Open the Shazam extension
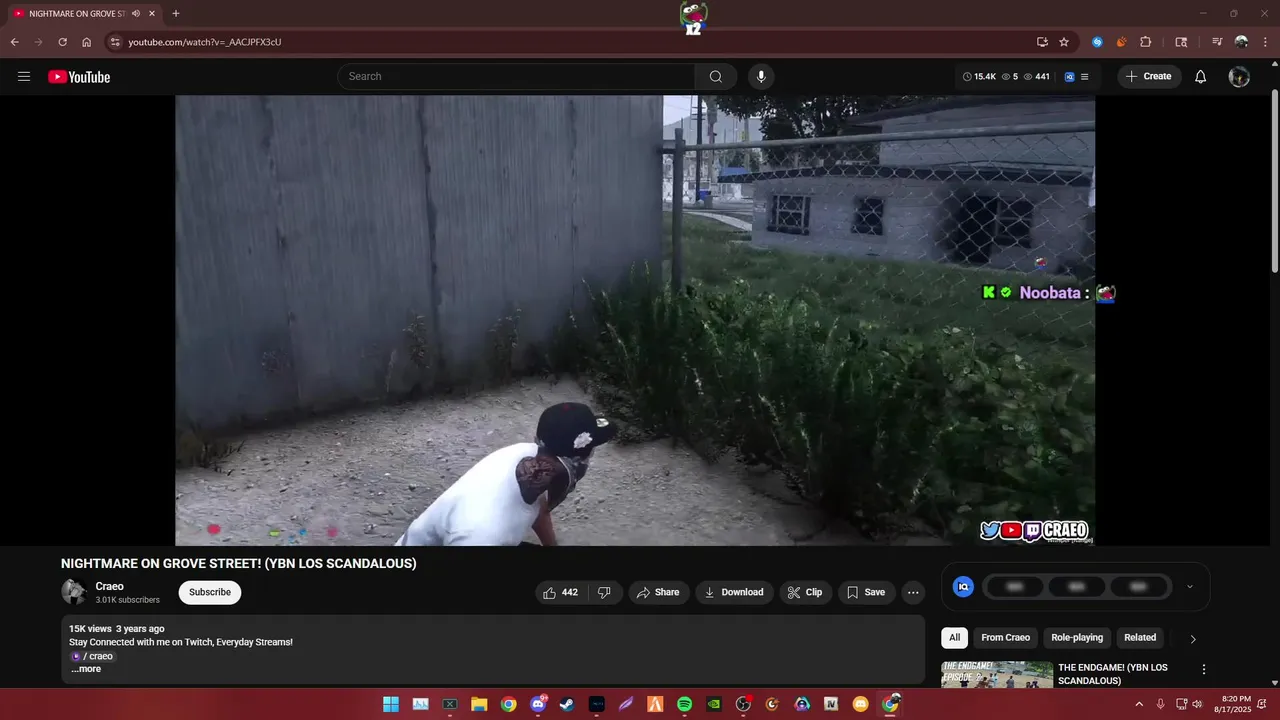The image size is (1280, 720). [x=1097, y=42]
